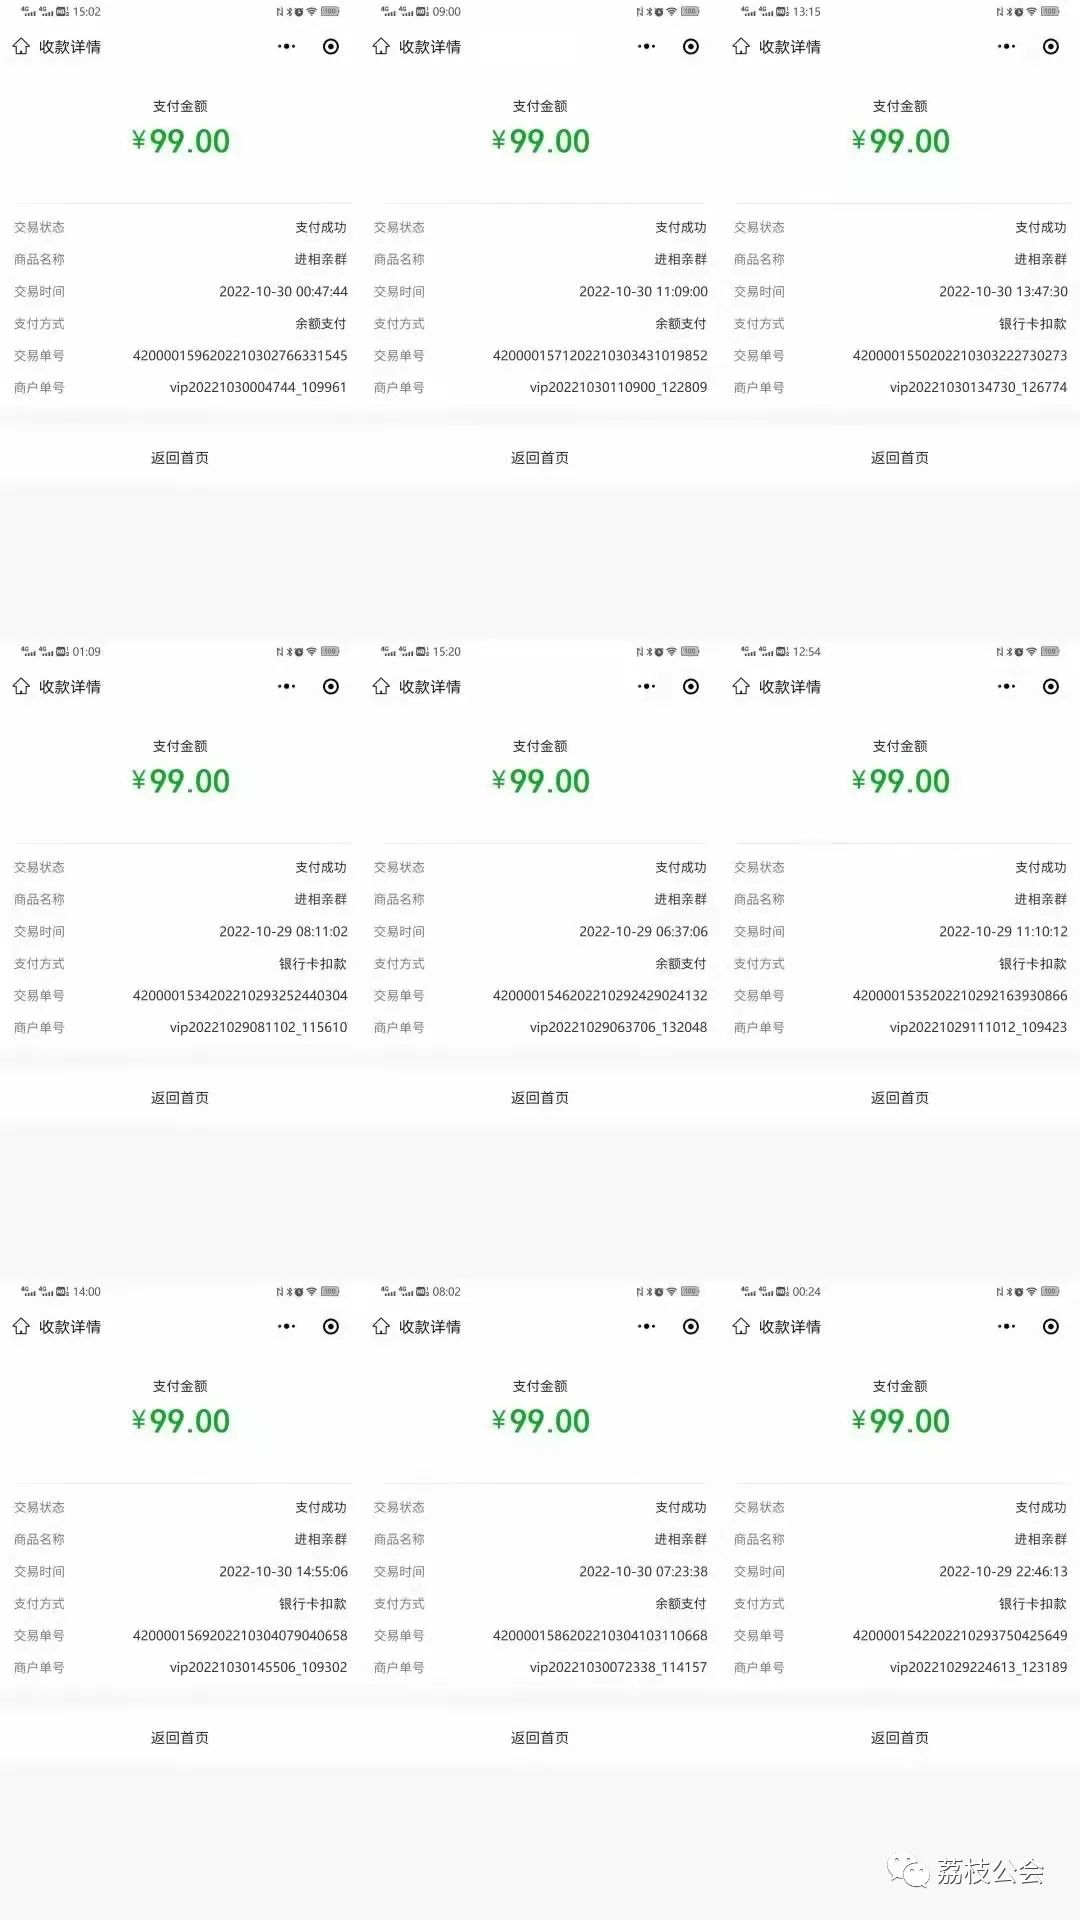Screen dimensions: 1080x1920
Task: Click 返回首页 on the top-left receipt
Action: pos(181,457)
